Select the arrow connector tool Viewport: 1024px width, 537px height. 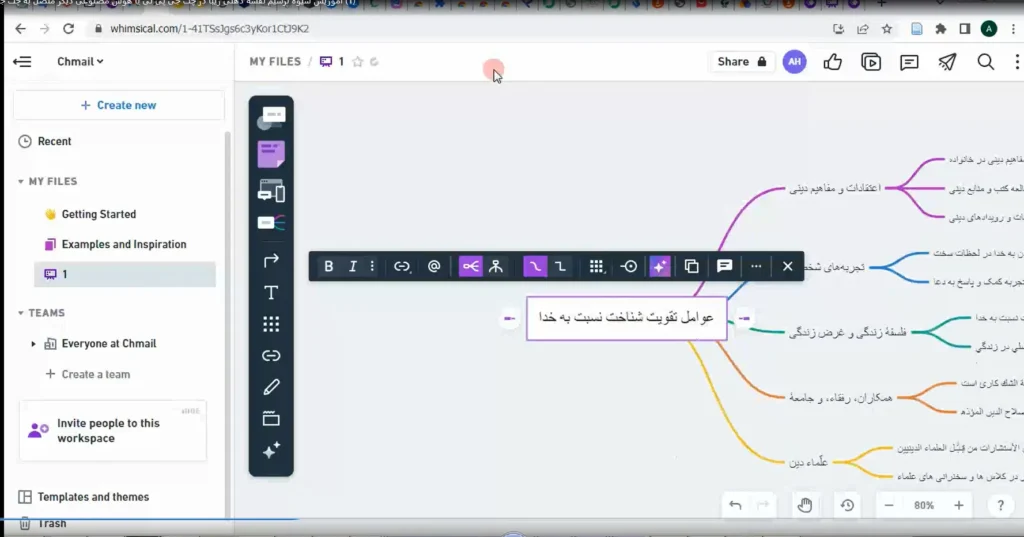271,261
